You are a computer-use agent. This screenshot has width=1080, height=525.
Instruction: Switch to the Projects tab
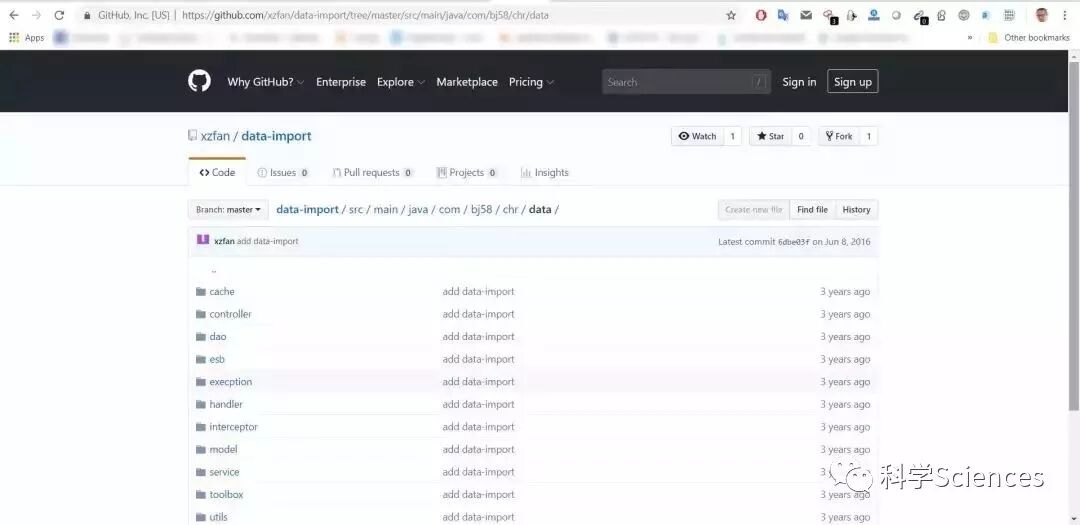point(467,173)
